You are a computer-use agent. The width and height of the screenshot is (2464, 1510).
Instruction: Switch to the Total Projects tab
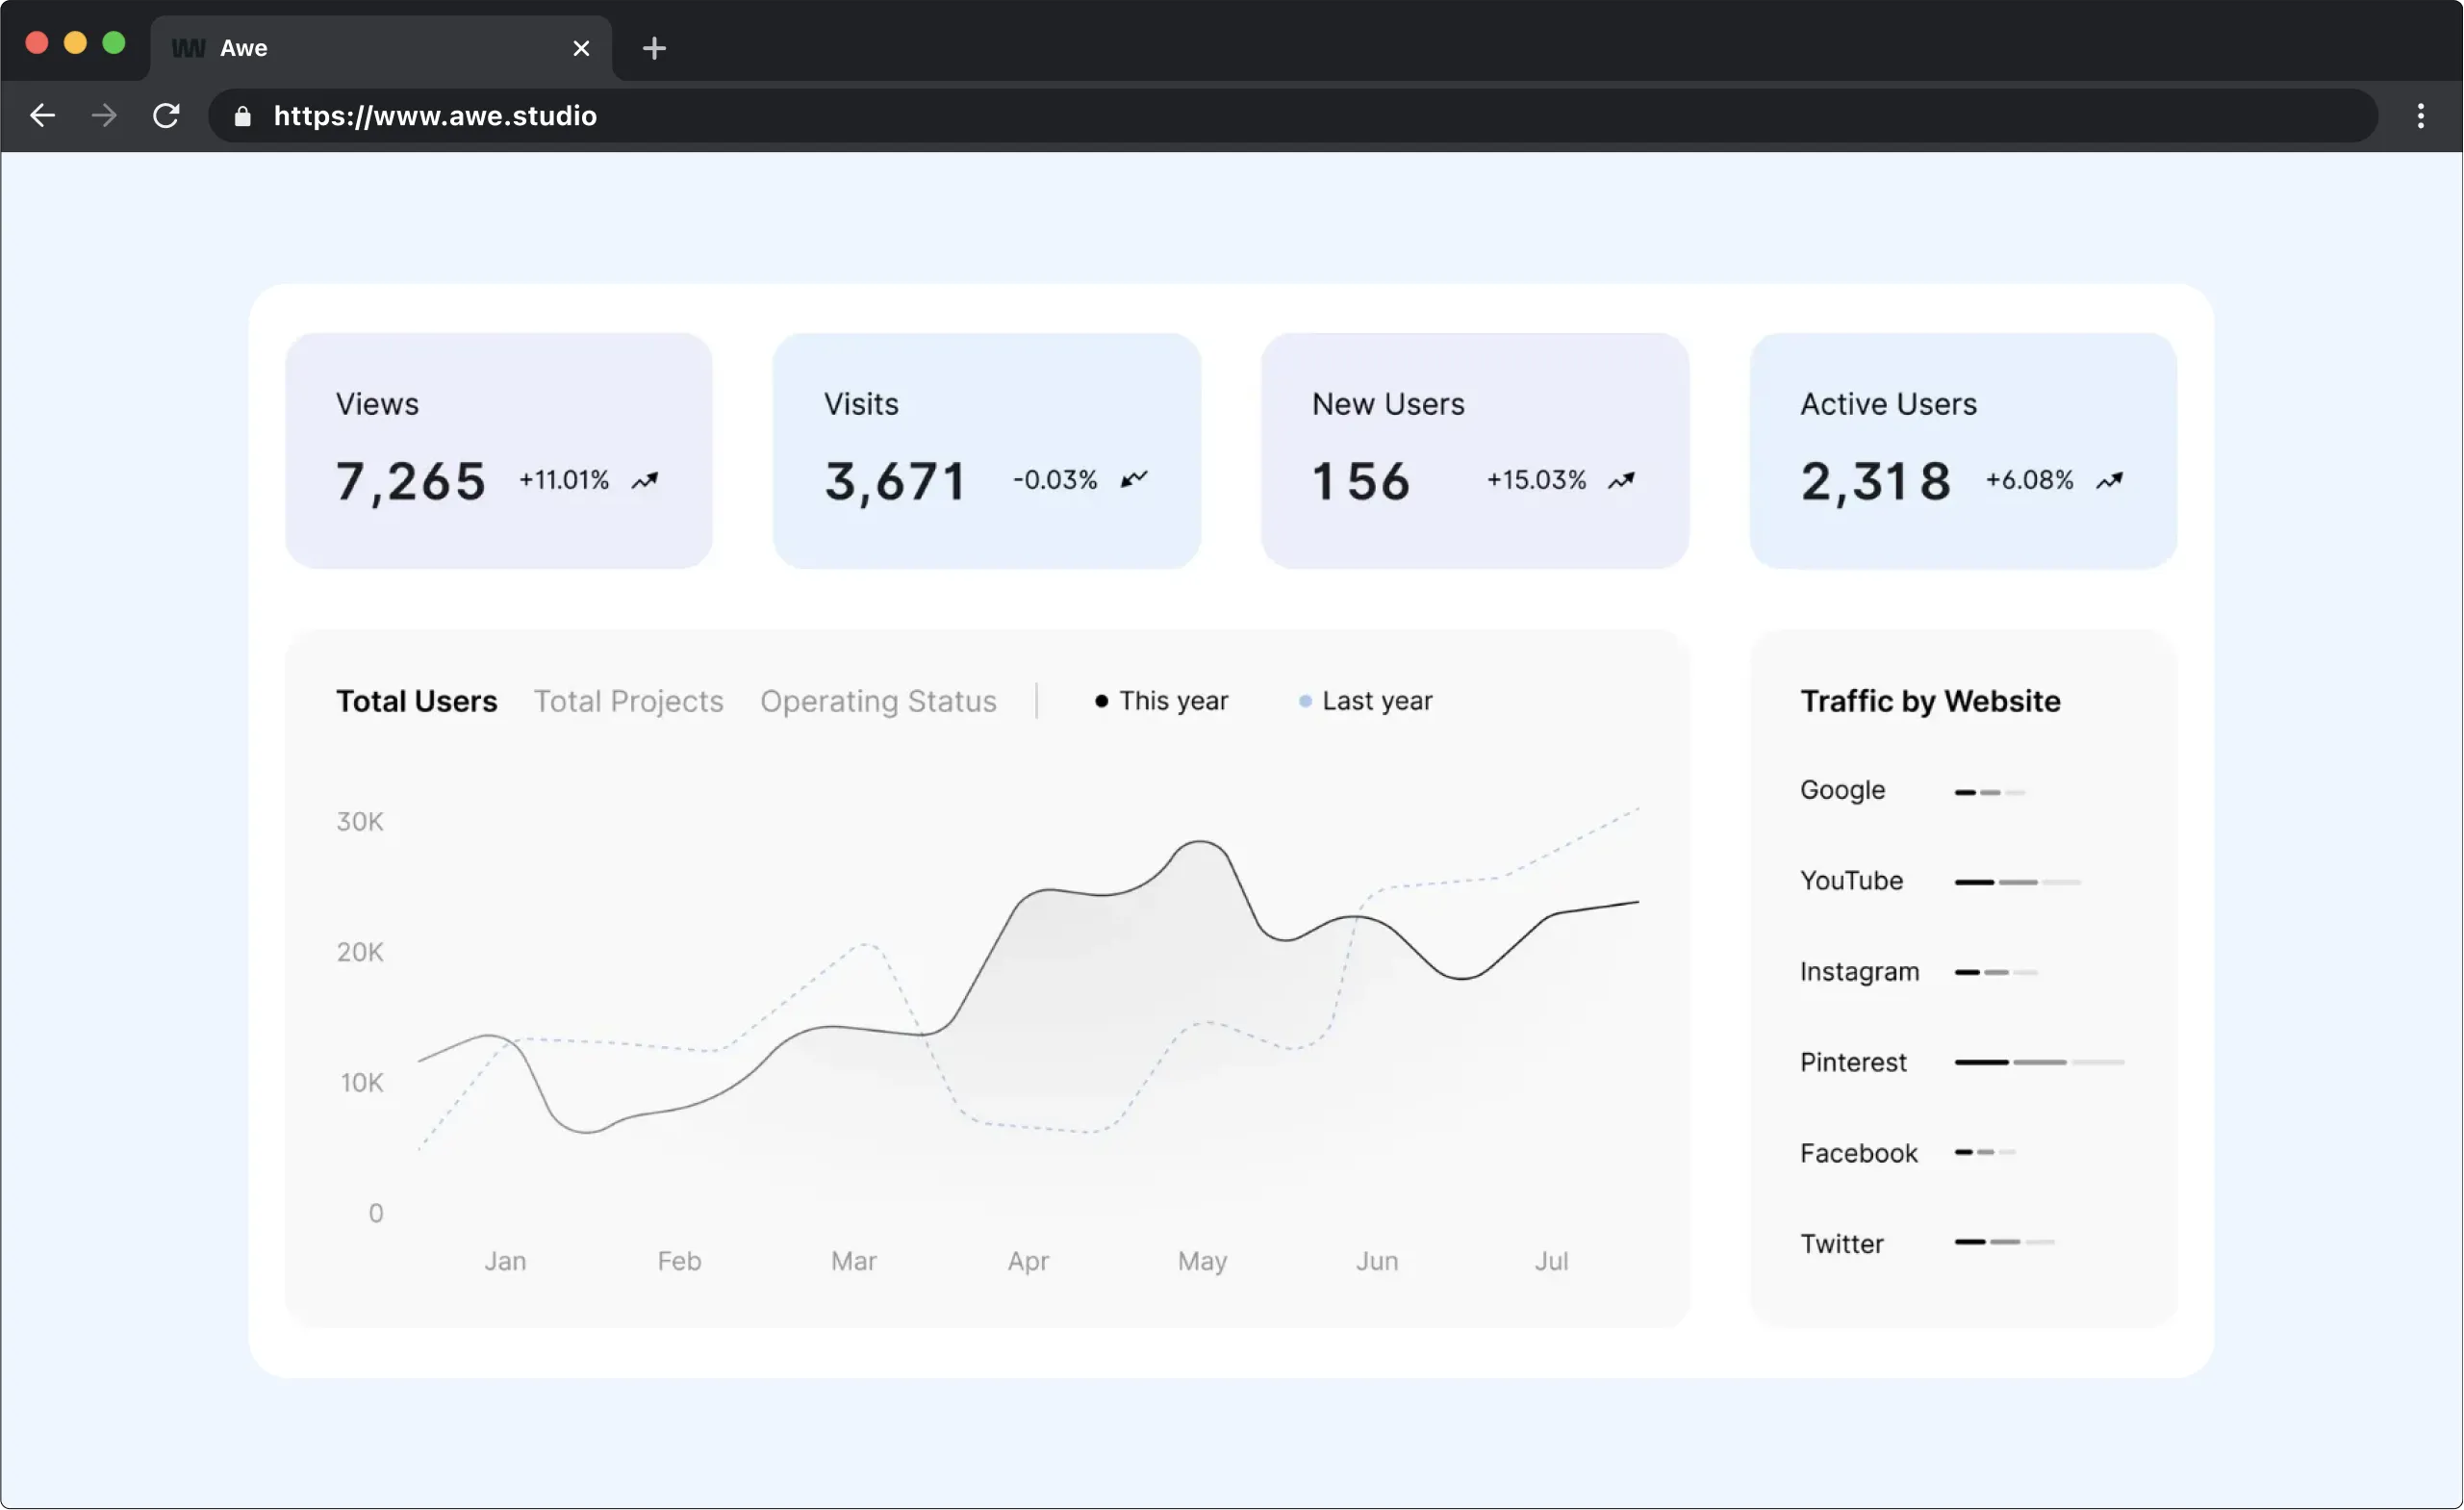tap(628, 701)
